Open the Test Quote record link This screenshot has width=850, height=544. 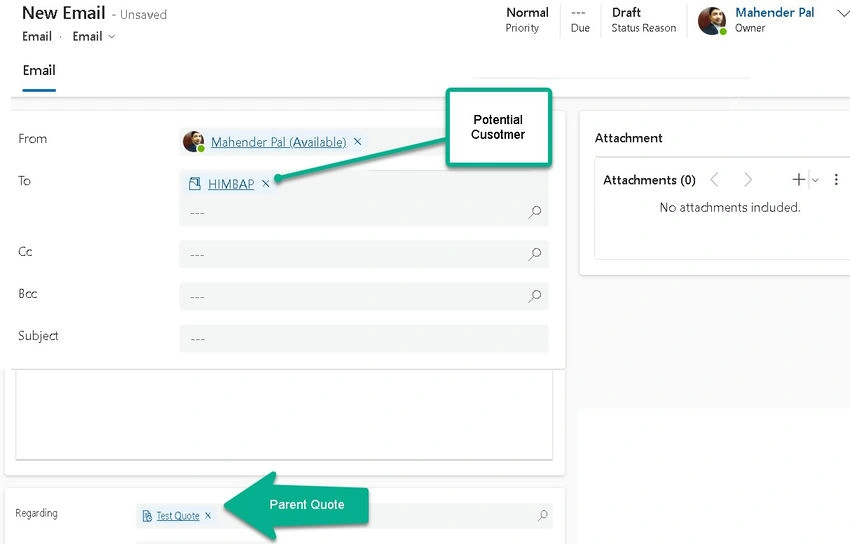[178, 516]
